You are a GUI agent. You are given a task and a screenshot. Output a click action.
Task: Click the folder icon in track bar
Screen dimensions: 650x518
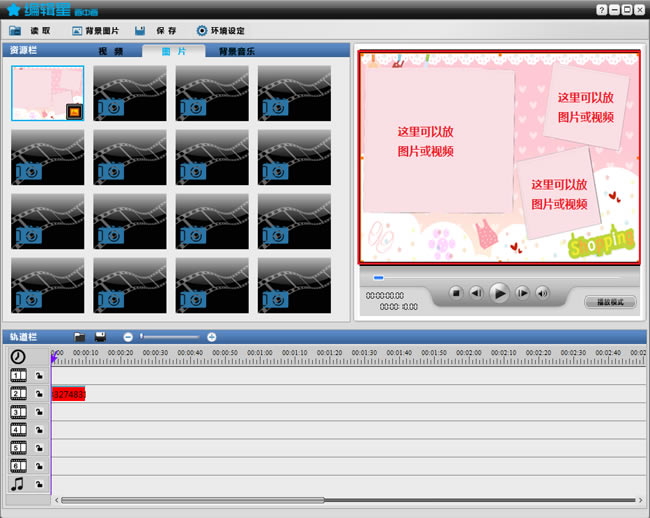pos(80,337)
